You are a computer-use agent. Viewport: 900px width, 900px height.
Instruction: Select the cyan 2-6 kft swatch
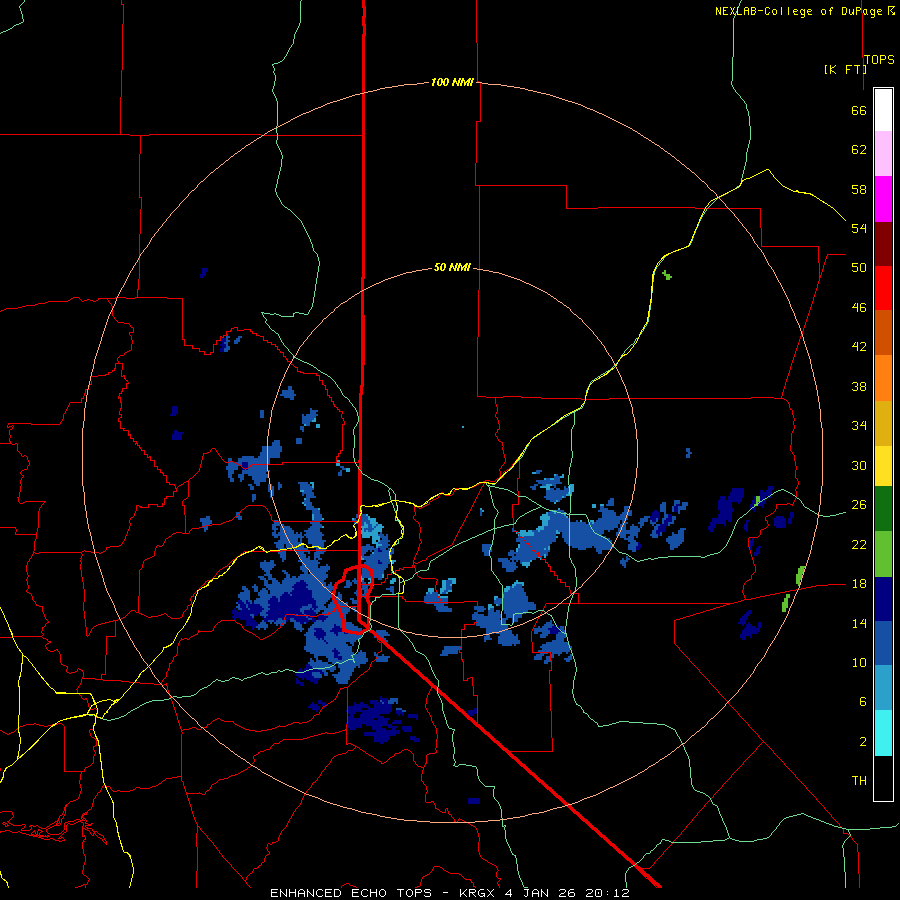pyautogui.click(x=883, y=733)
